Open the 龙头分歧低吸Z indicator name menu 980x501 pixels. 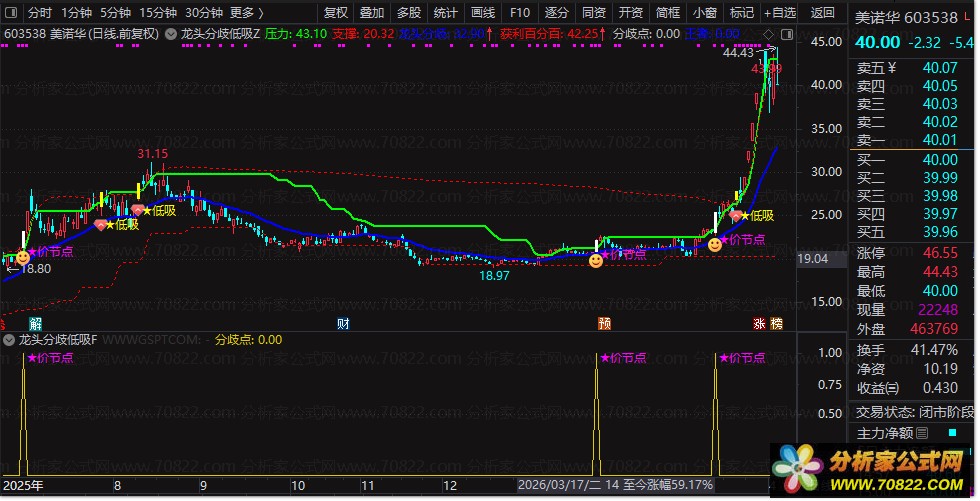tap(221, 33)
